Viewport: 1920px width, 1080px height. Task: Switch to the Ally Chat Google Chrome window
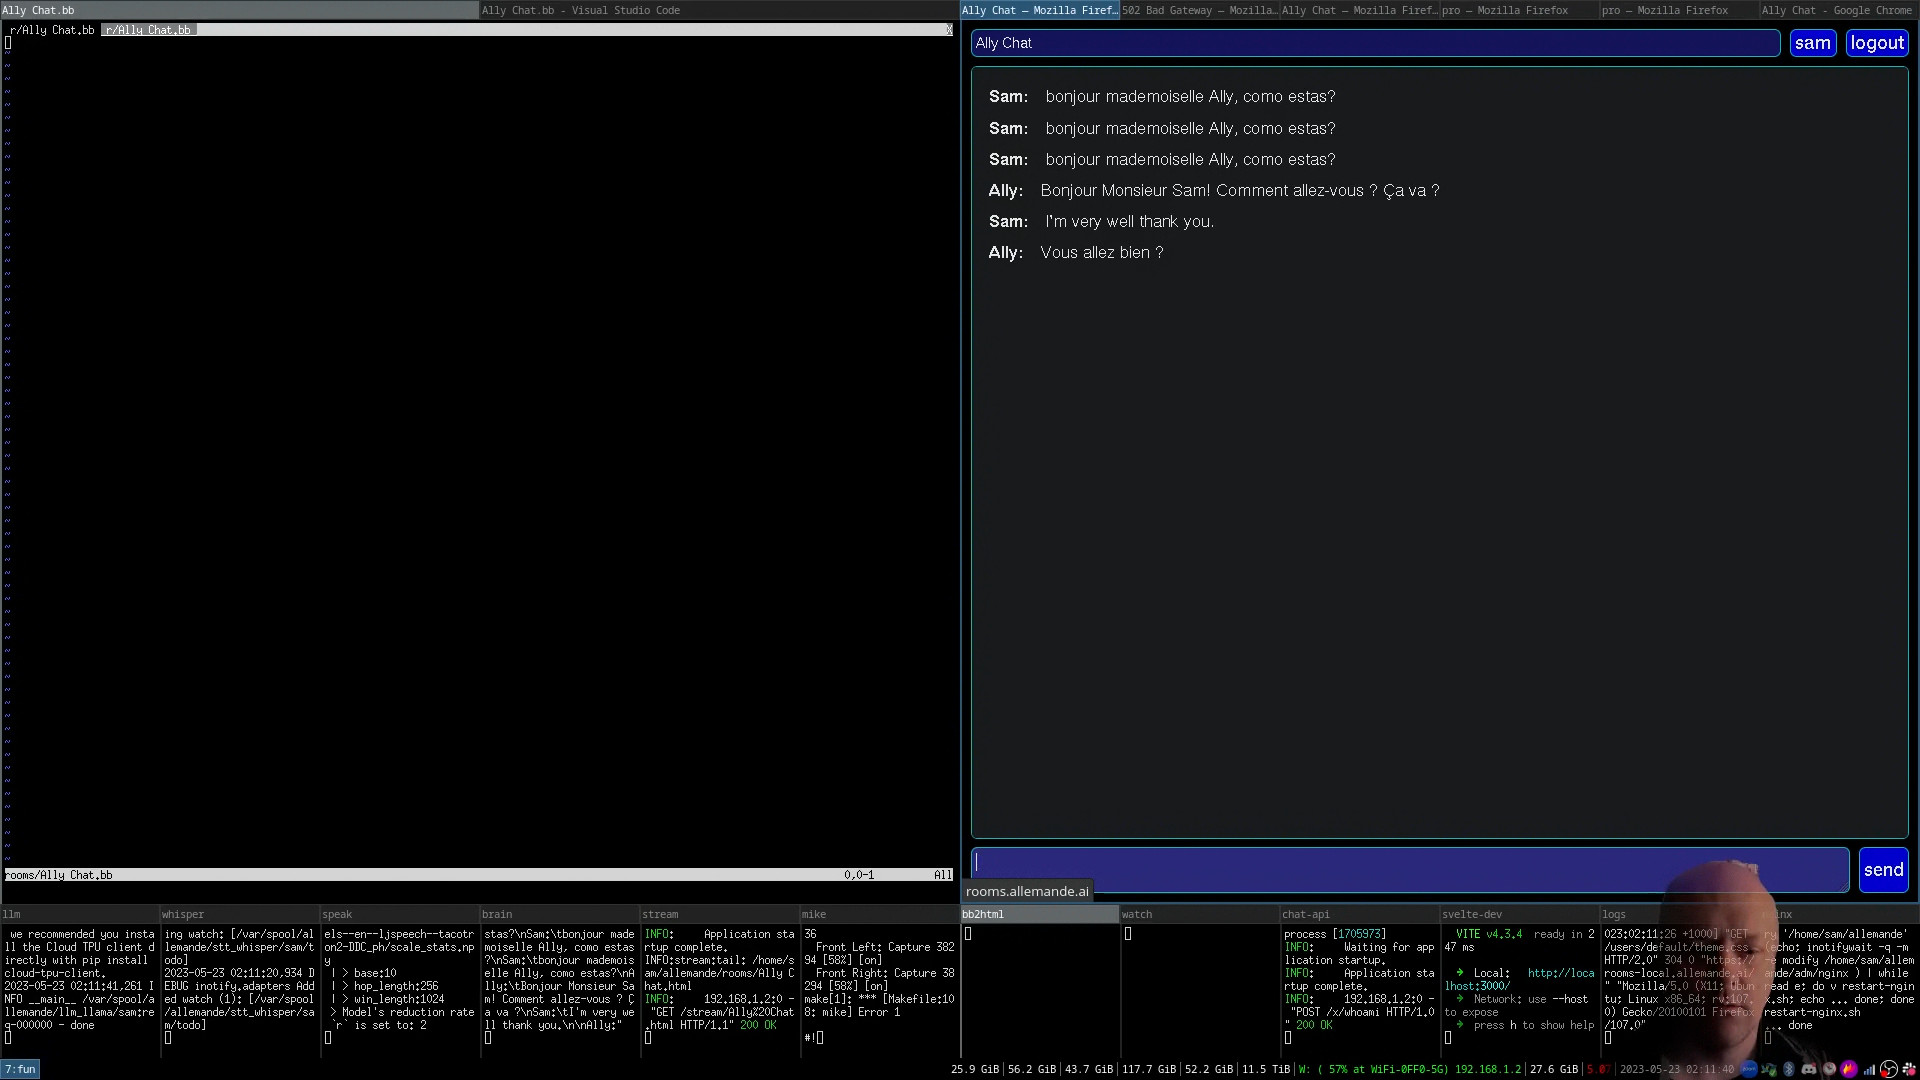(1839, 10)
